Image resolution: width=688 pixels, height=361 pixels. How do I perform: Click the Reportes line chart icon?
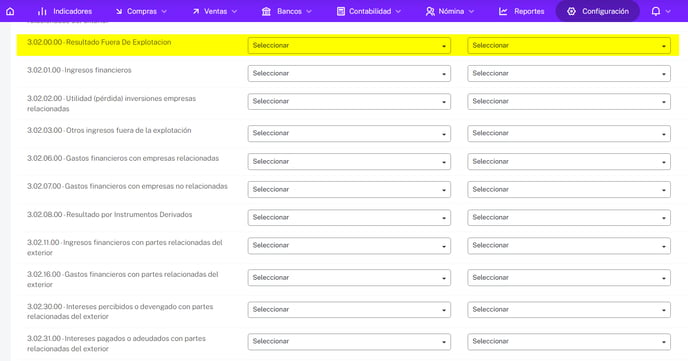pos(503,11)
